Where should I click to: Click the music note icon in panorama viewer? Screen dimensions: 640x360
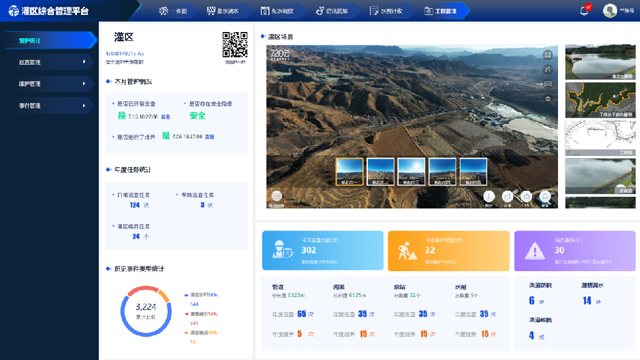547,69
